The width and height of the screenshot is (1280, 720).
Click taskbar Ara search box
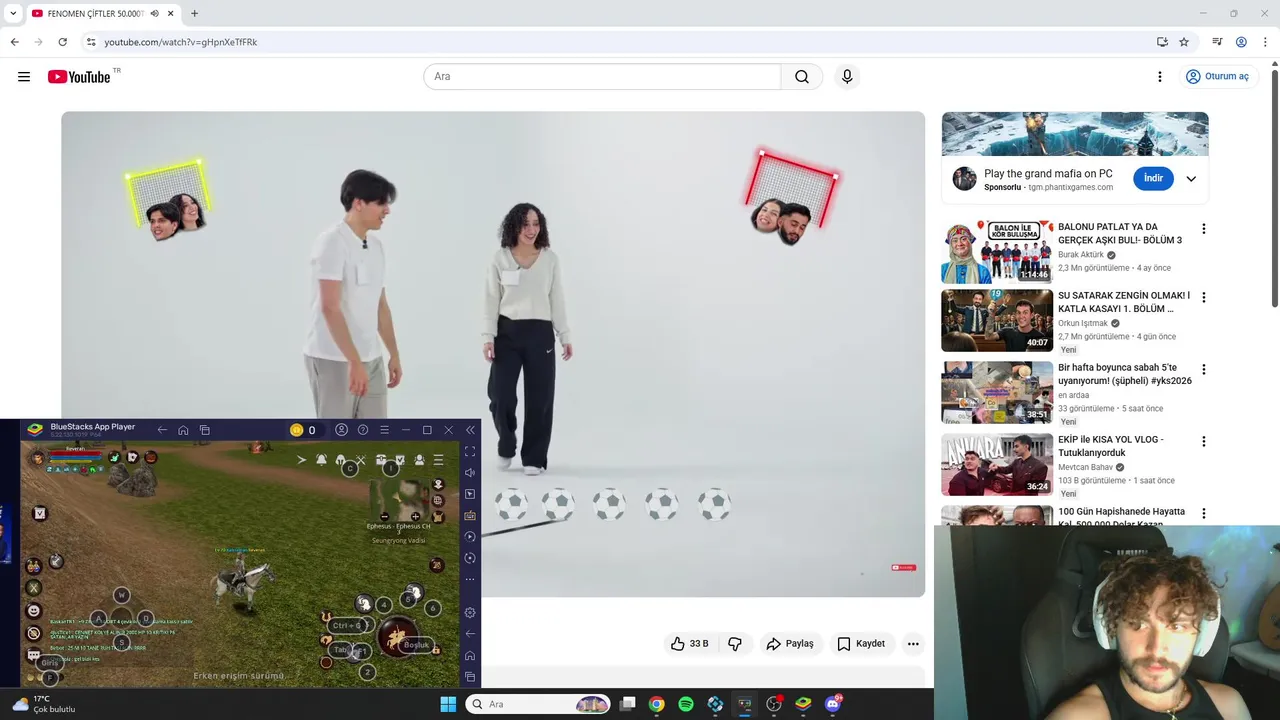[539, 704]
